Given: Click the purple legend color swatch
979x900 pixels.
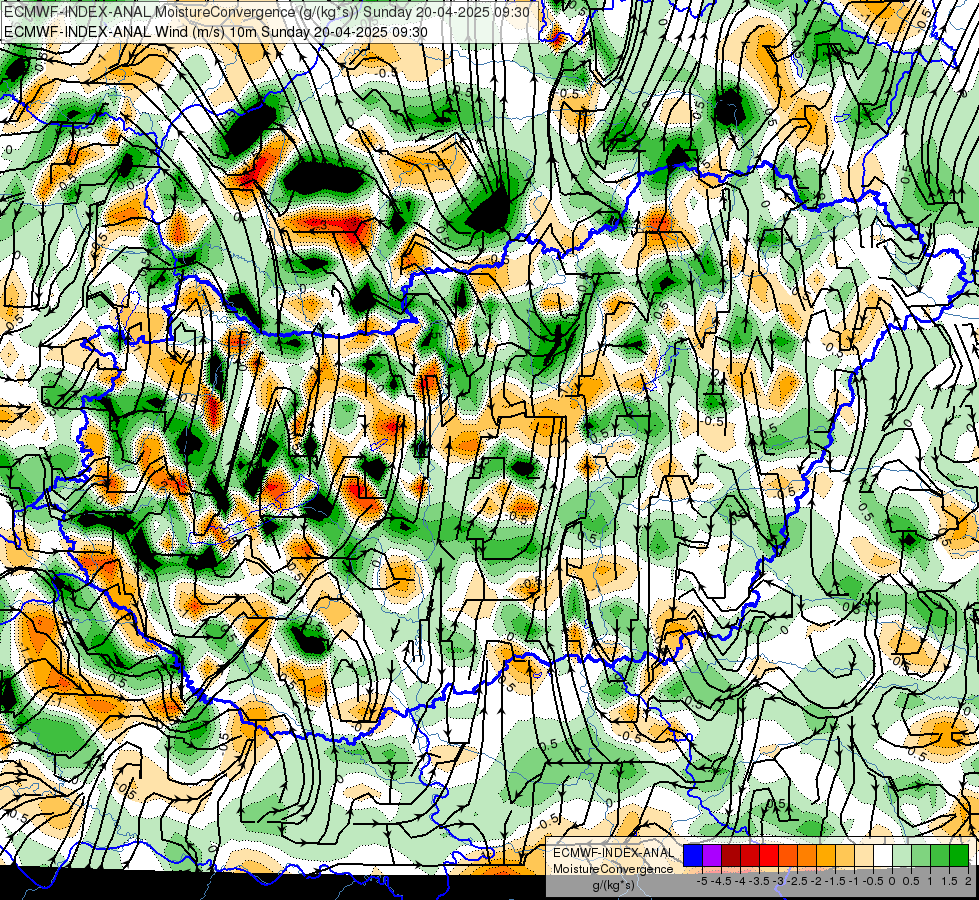Looking at the screenshot, I should 712,856.
